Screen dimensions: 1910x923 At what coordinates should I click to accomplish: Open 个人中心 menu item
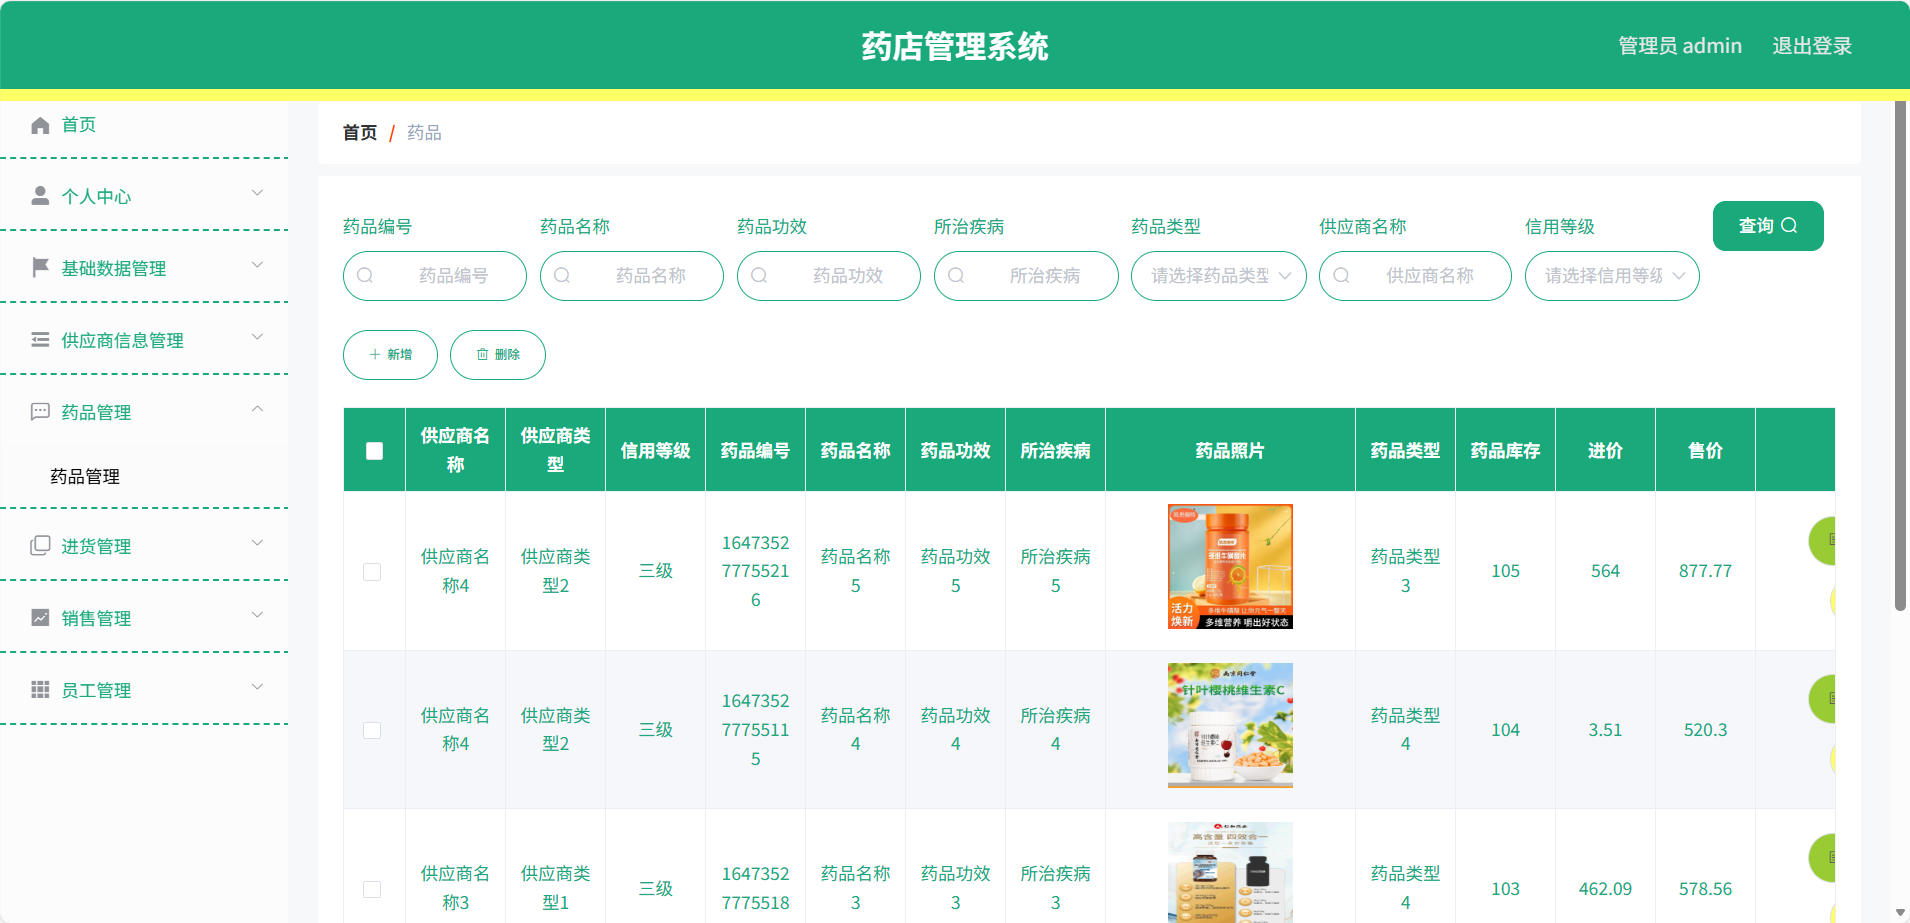click(144, 196)
